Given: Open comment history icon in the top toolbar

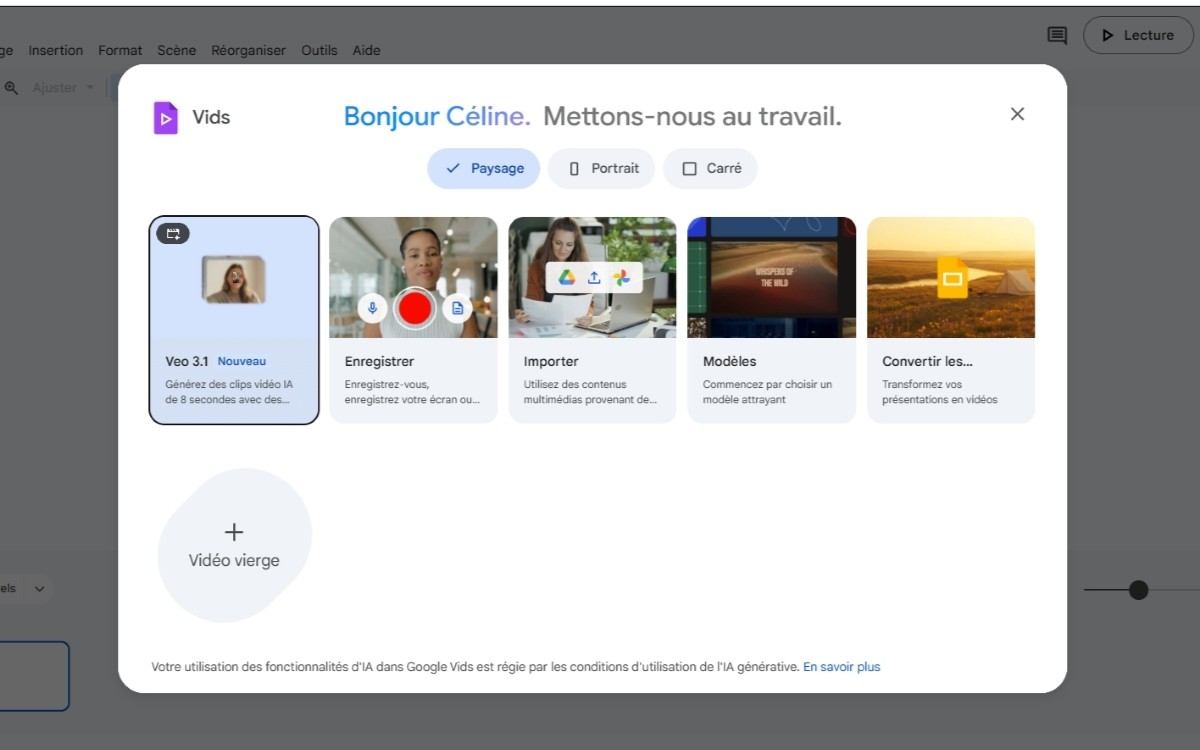Looking at the screenshot, I should click(1055, 35).
